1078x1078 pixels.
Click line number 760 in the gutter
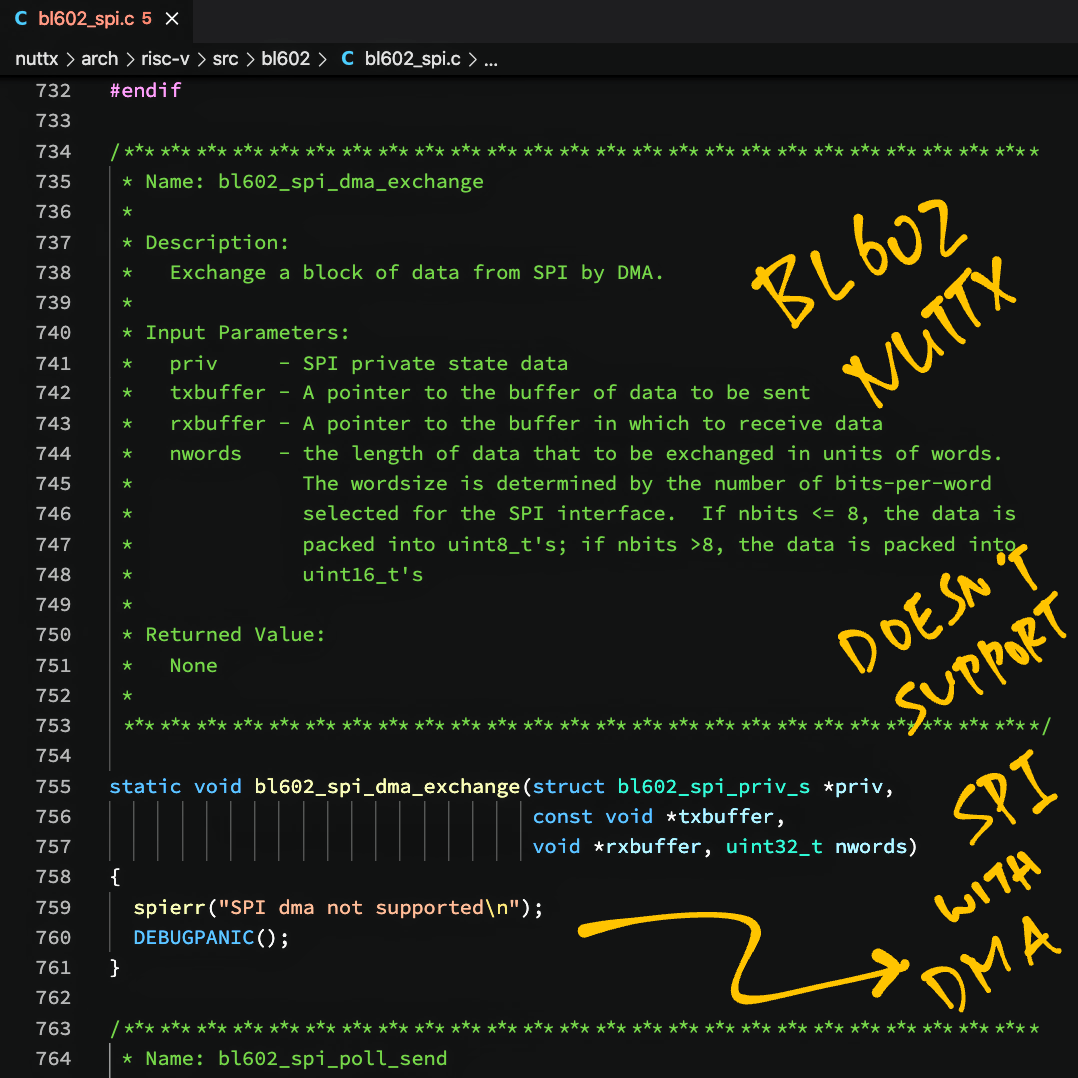click(53, 938)
